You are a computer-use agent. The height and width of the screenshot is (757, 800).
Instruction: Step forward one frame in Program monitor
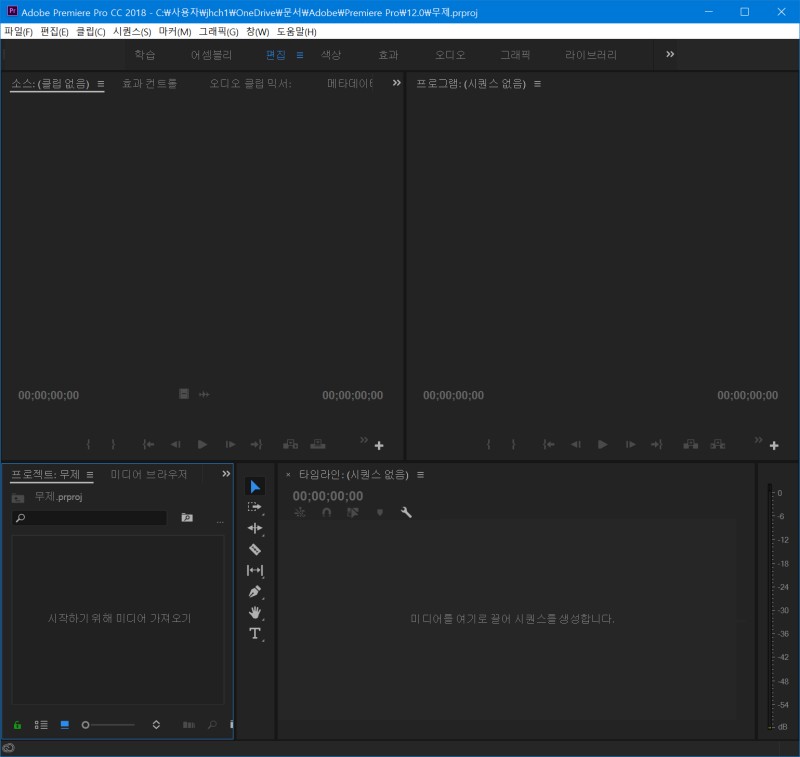click(631, 444)
